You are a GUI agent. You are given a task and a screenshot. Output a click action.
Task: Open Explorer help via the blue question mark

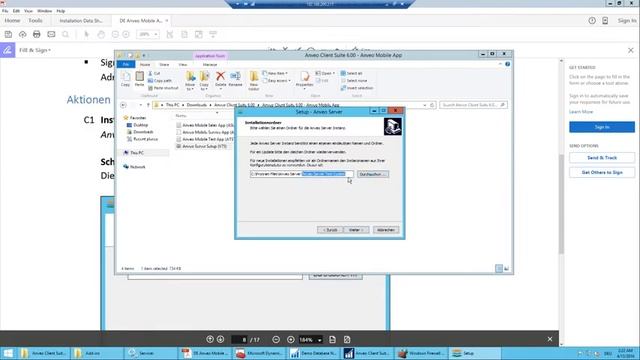[x=507, y=64]
